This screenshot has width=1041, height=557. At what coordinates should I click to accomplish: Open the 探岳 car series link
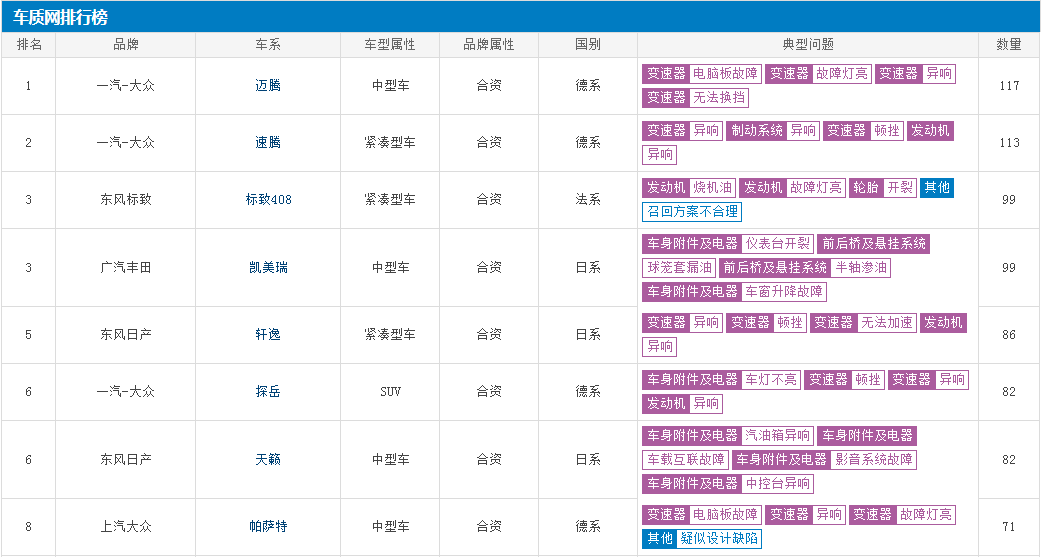point(268,392)
